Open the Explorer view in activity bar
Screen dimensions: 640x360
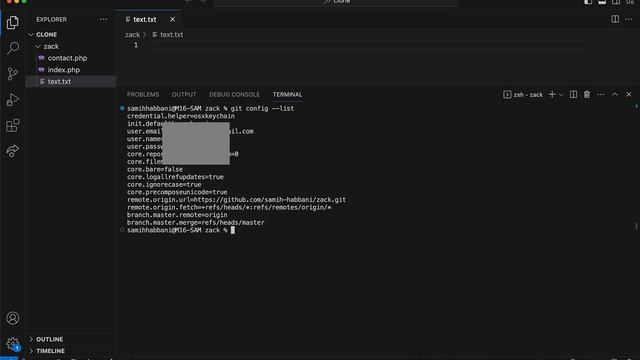[13, 22]
